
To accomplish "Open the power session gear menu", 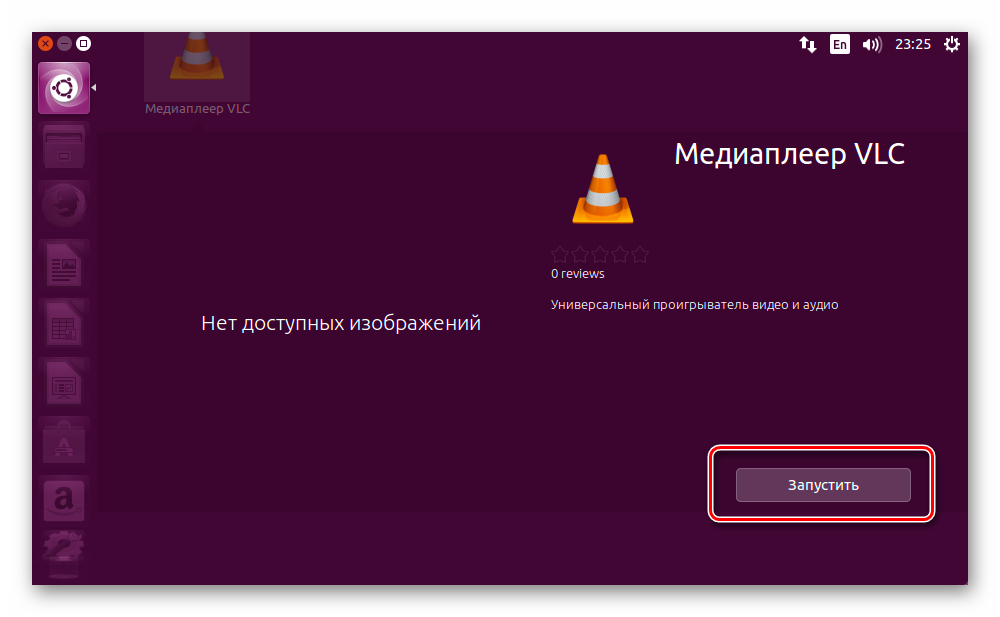I will point(952,44).
